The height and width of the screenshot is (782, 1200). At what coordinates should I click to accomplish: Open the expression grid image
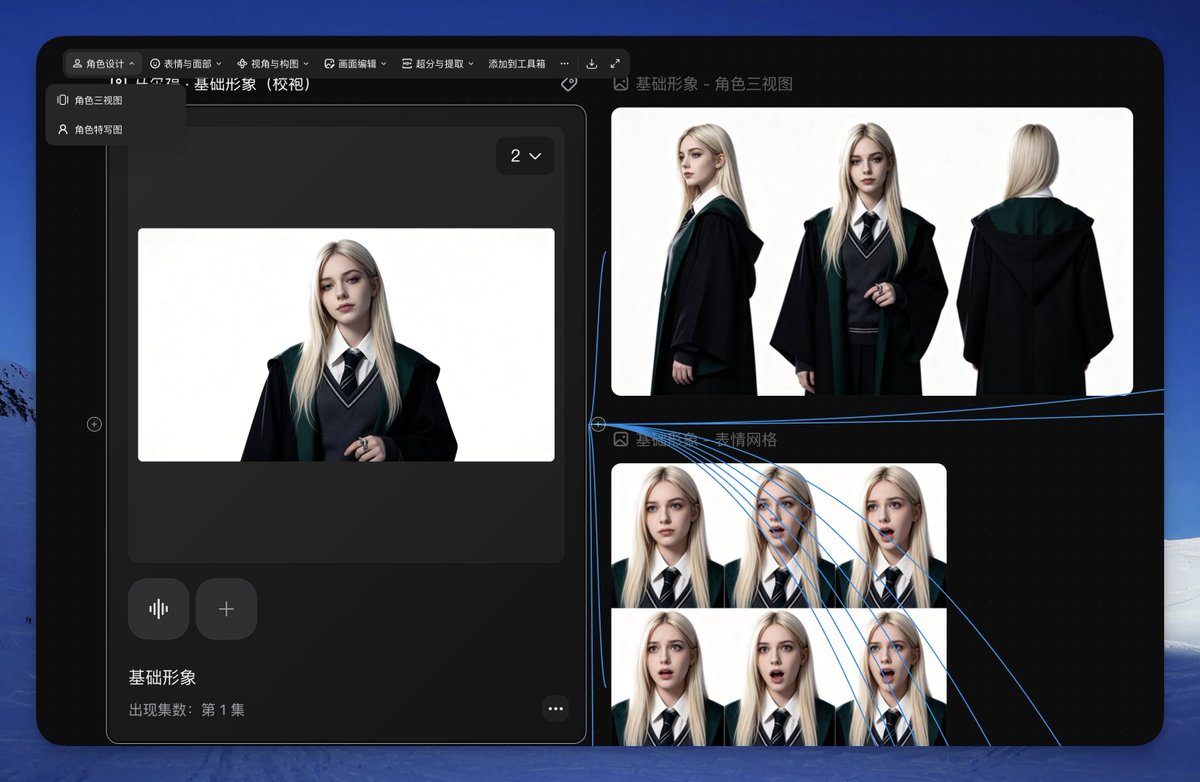click(779, 604)
